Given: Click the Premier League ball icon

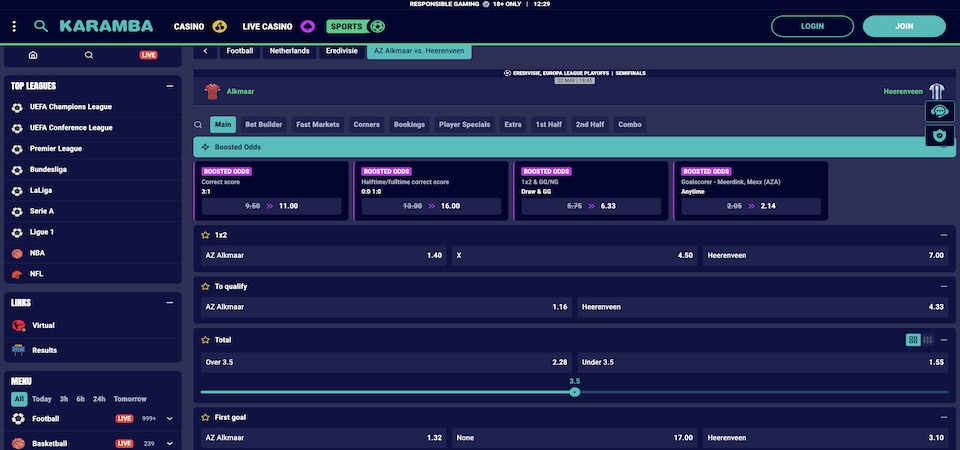Looking at the screenshot, I should tap(17, 149).
